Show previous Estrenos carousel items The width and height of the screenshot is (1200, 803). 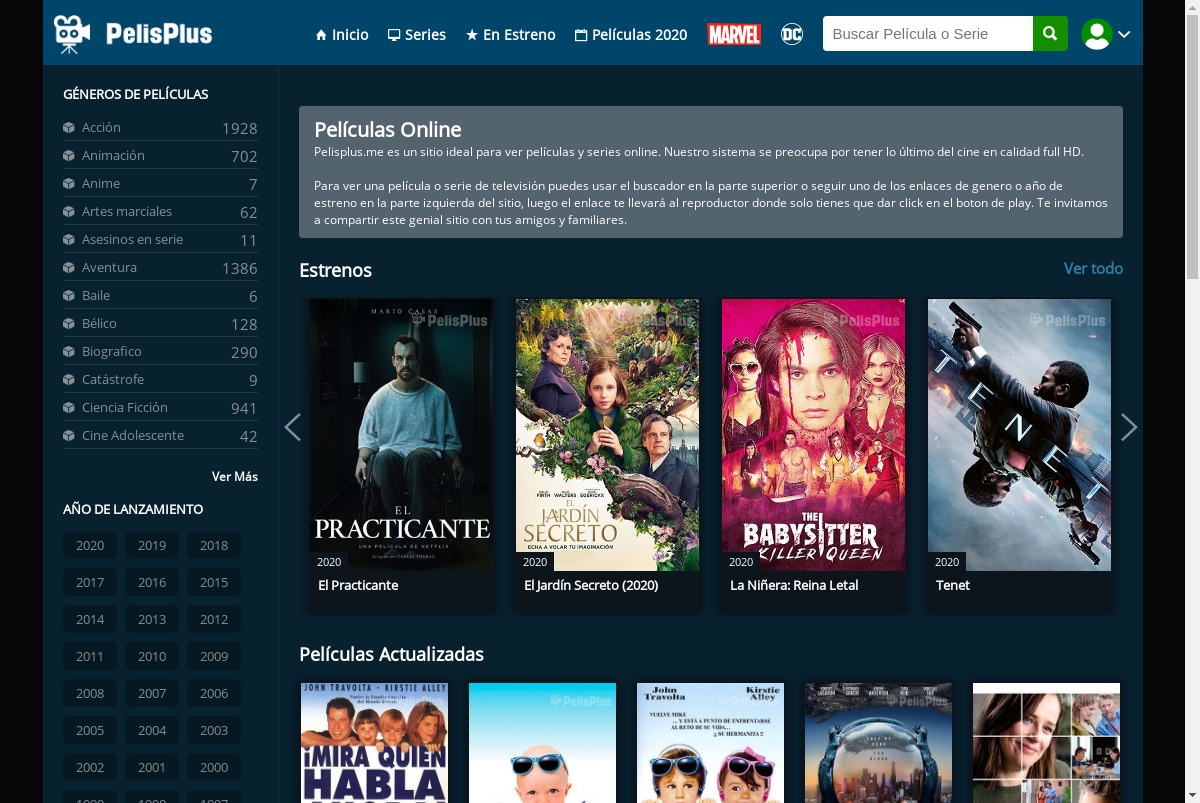tap(292, 427)
